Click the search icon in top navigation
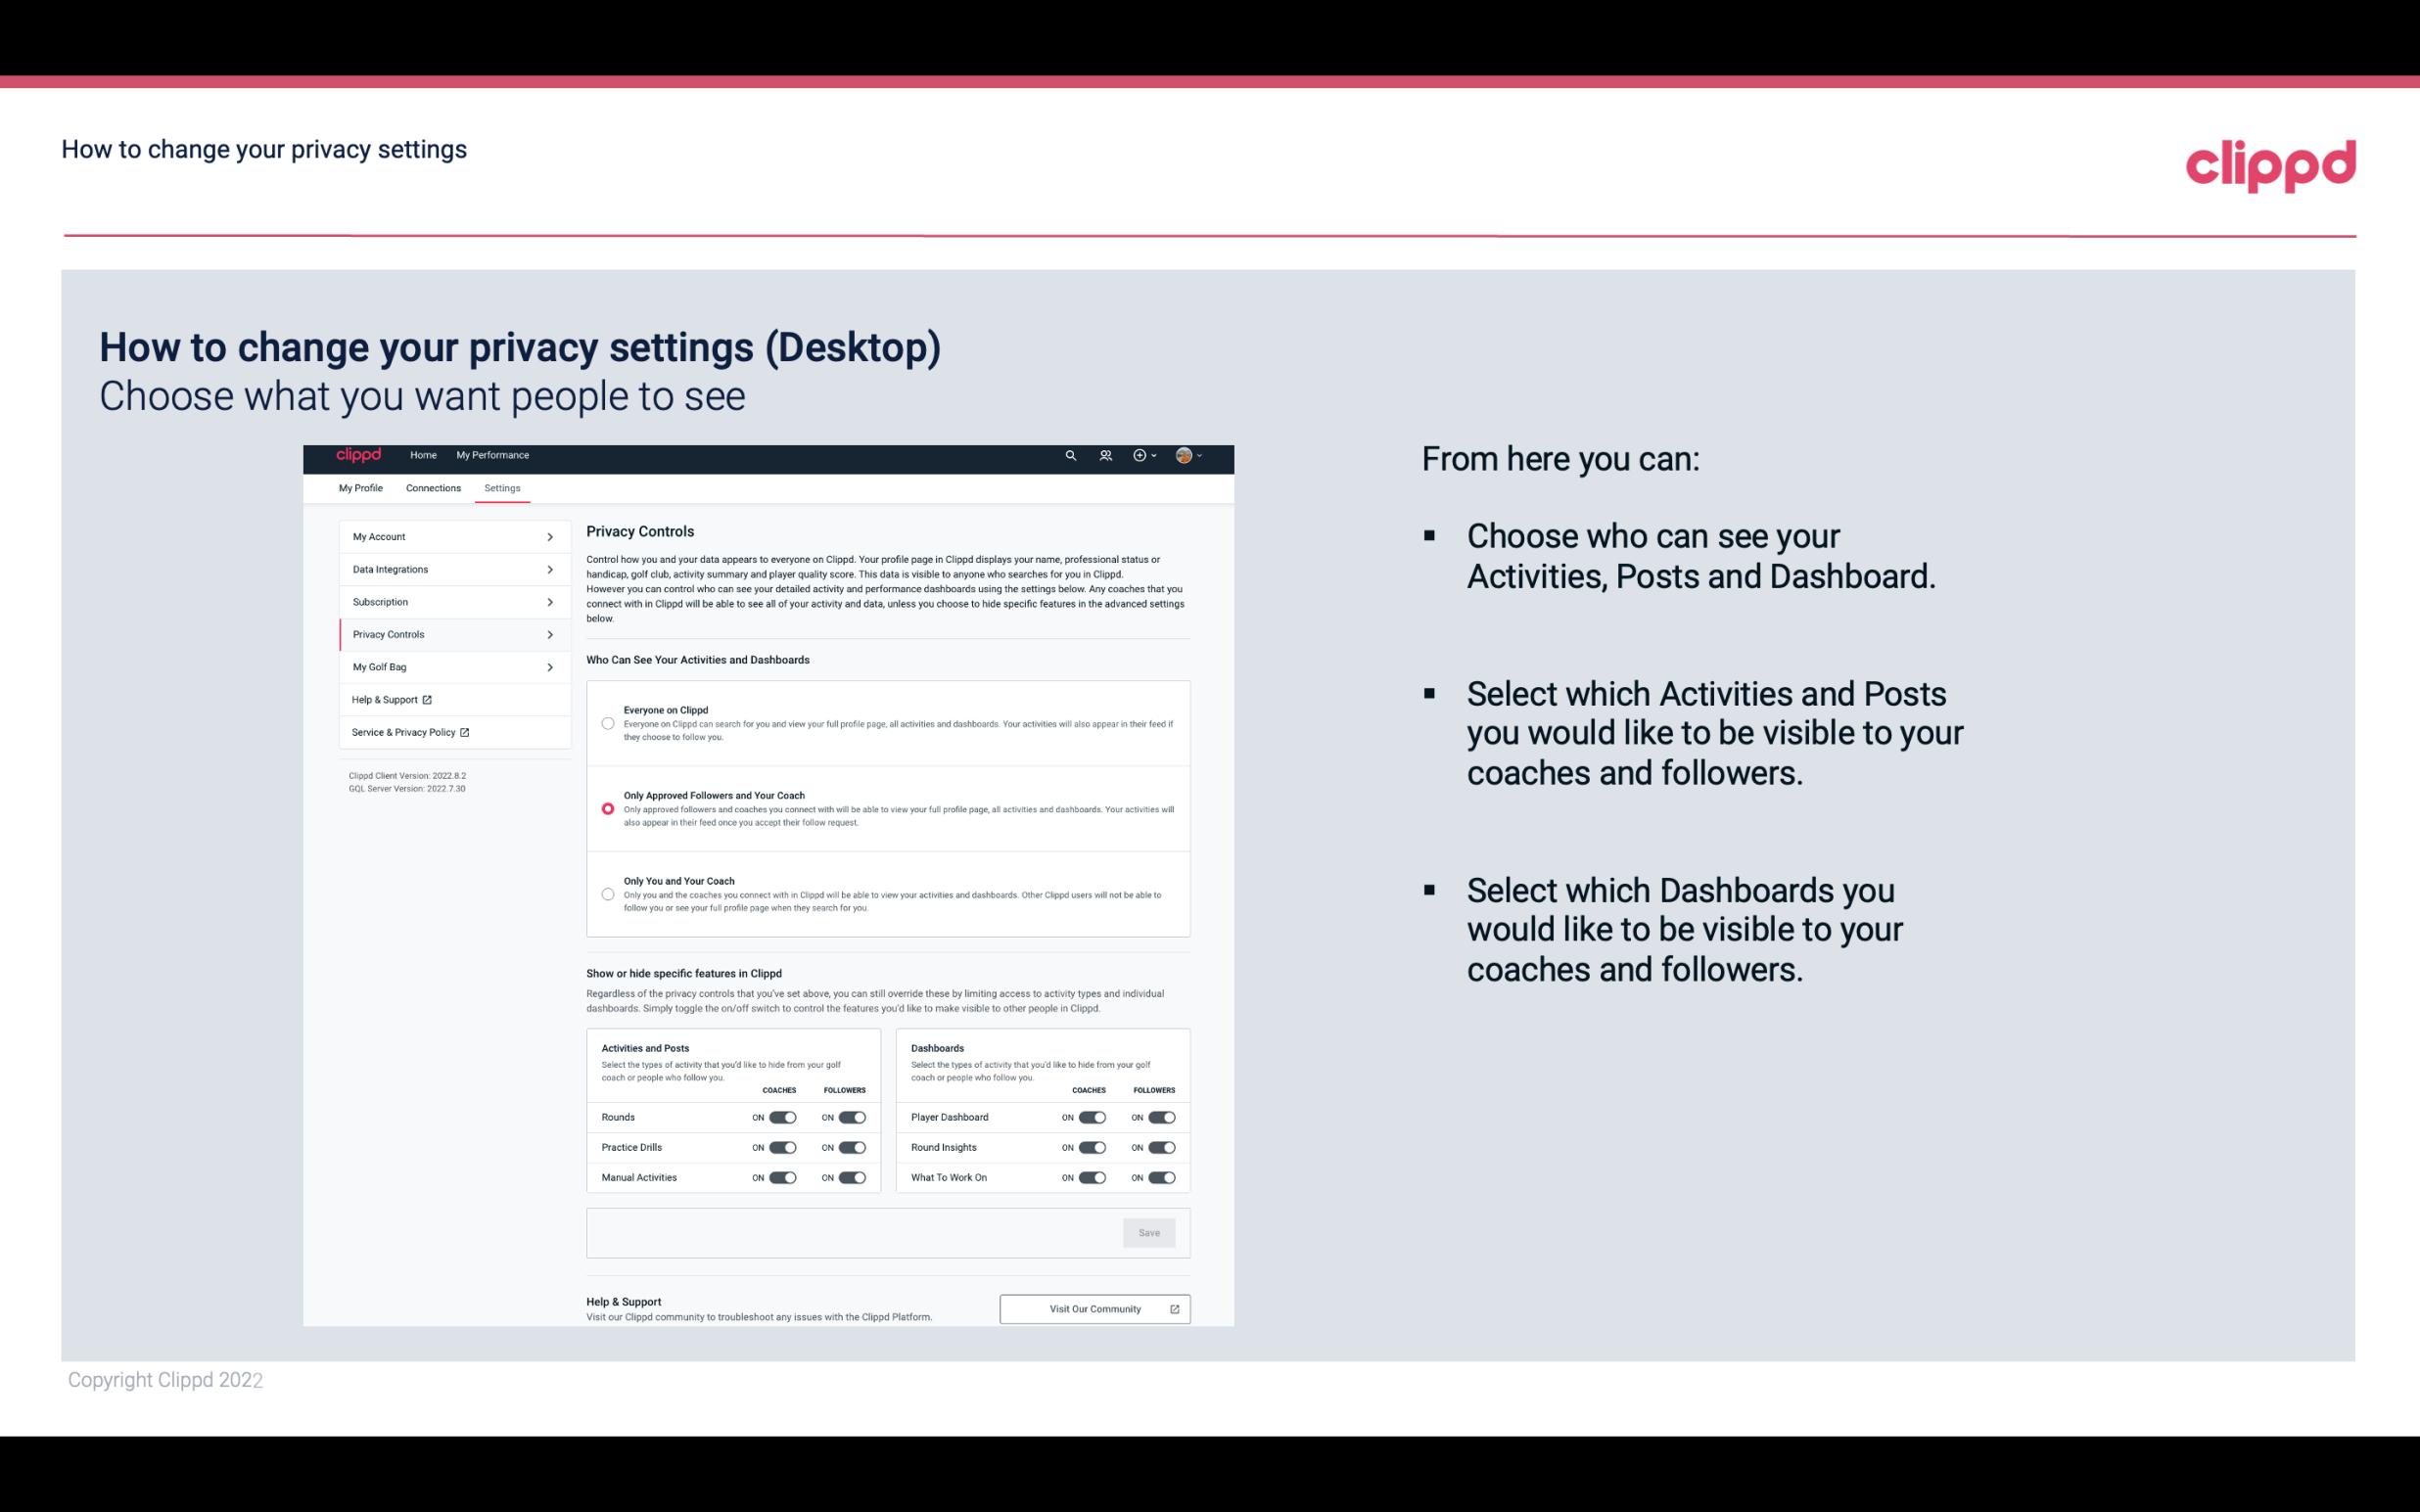The image size is (2420, 1512). click(1068, 456)
